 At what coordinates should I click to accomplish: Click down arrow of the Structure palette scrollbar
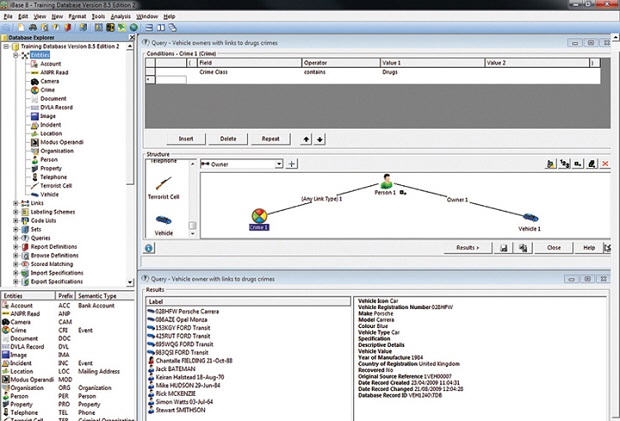point(193,234)
